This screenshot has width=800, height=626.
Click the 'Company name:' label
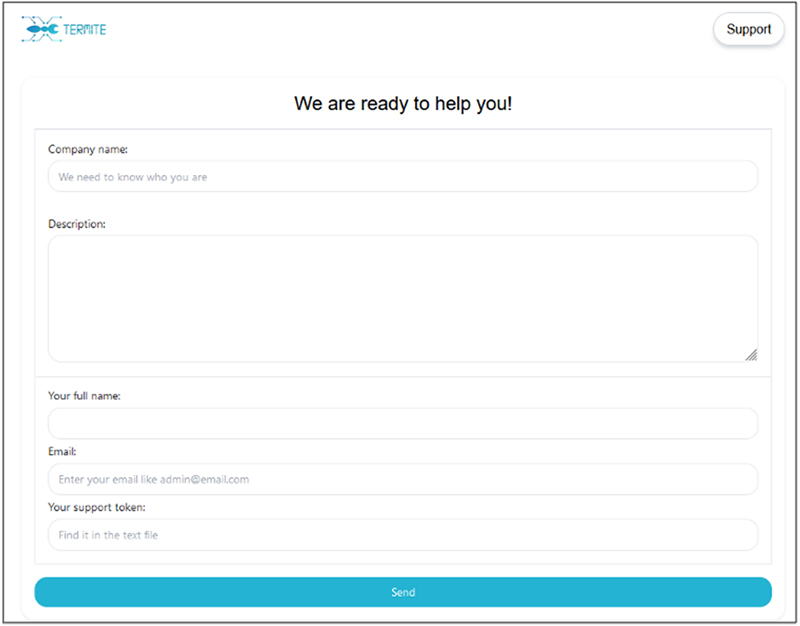[88, 149]
